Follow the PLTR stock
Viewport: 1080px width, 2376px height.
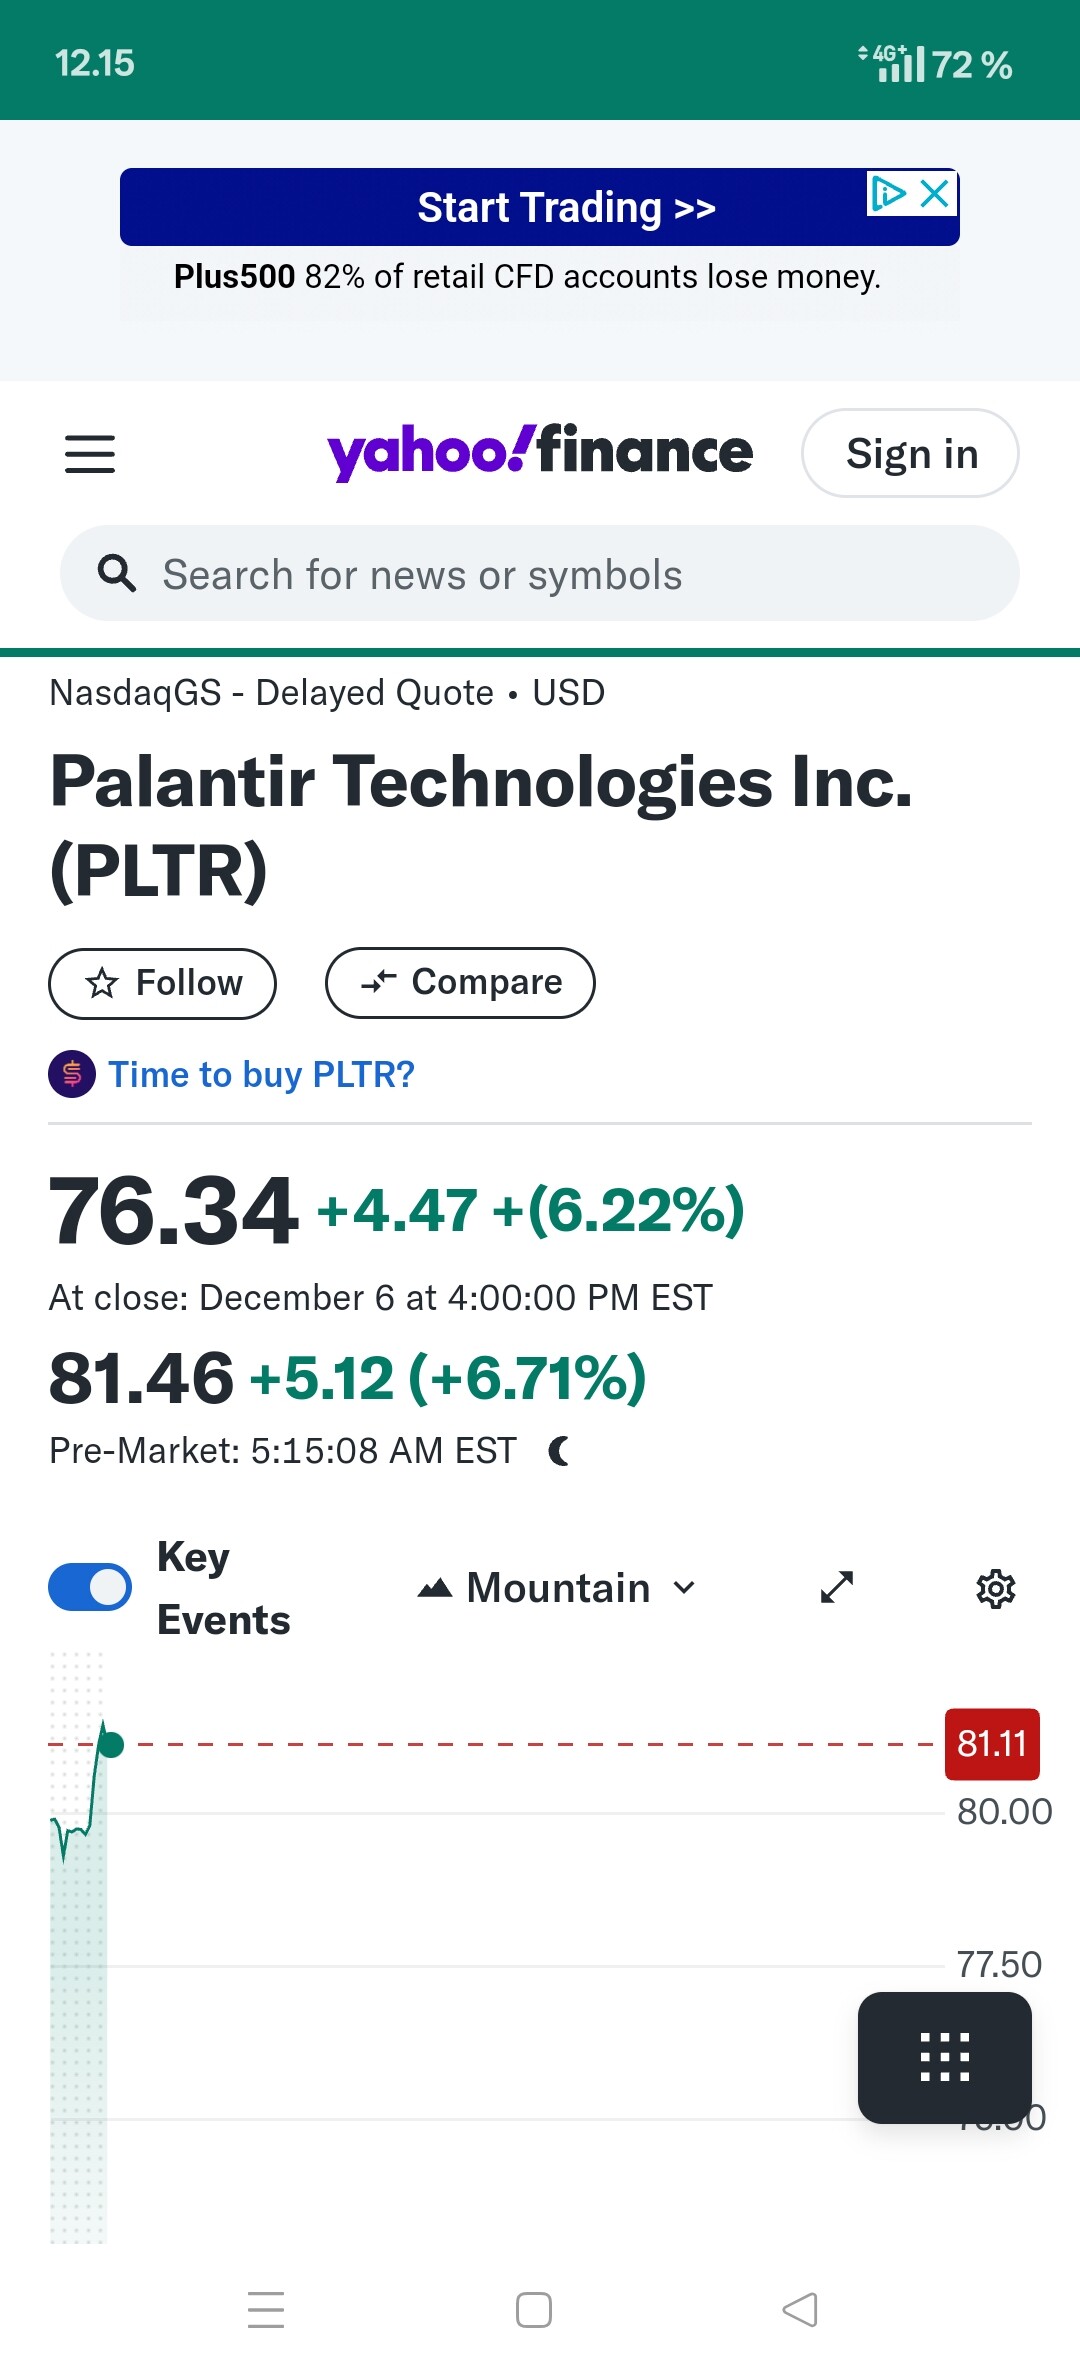[x=163, y=983]
